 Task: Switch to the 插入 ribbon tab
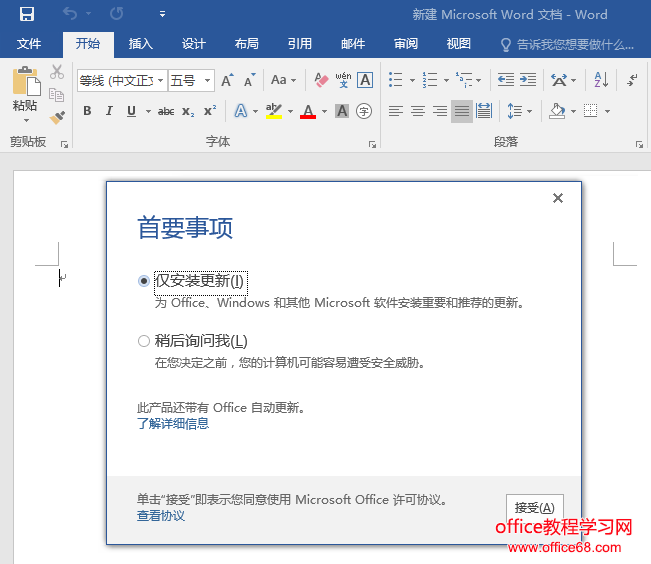[x=141, y=44]
